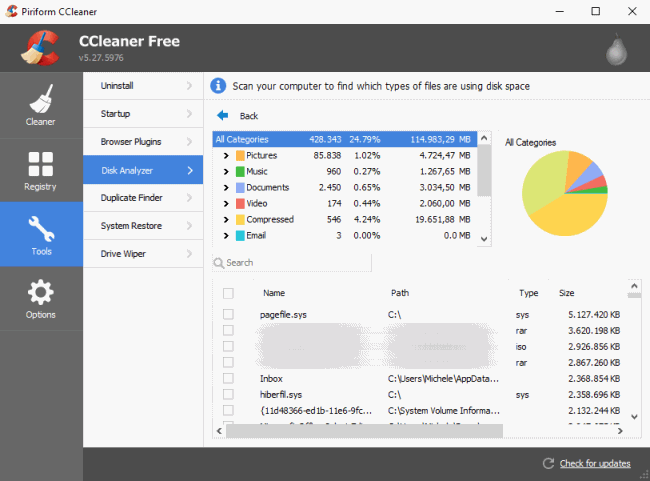Select the hiberfil.sys file name
This screenshot has height=481, width=650.
(281, 395)
